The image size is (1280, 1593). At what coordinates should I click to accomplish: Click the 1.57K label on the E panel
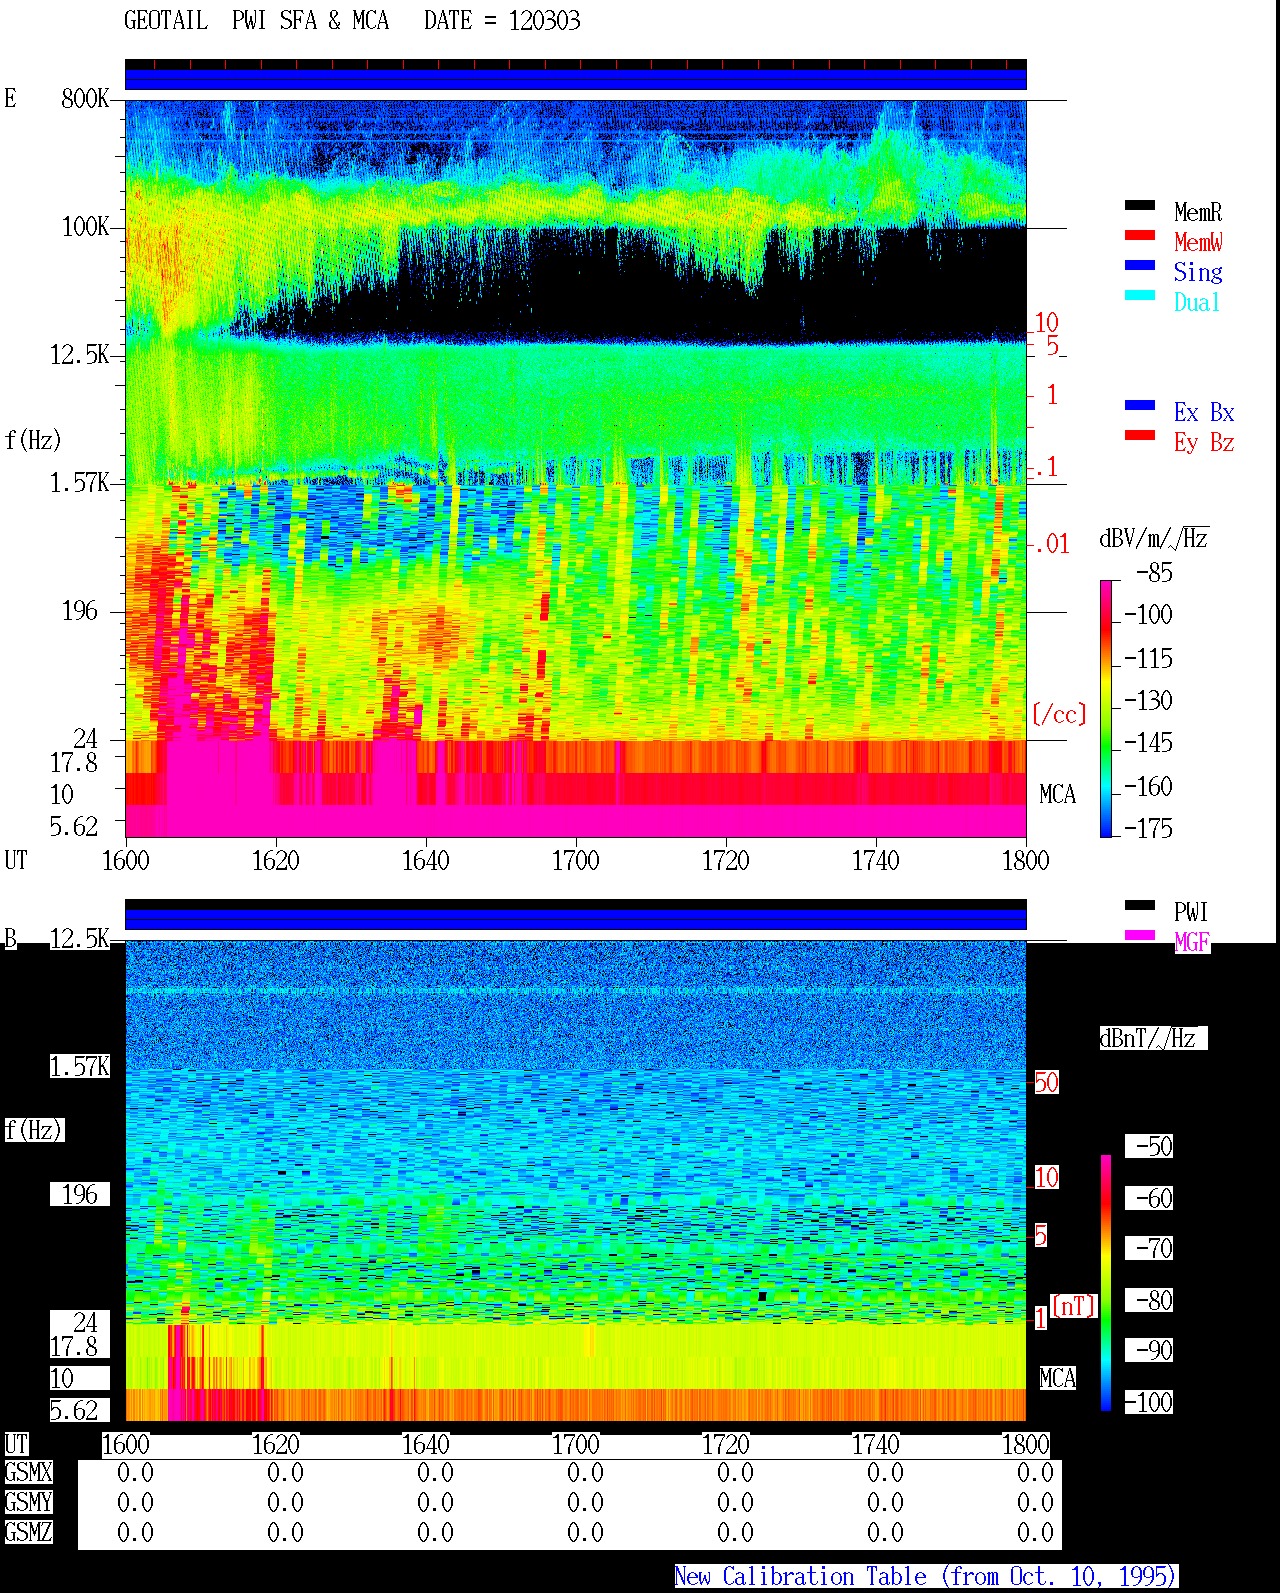79,482
